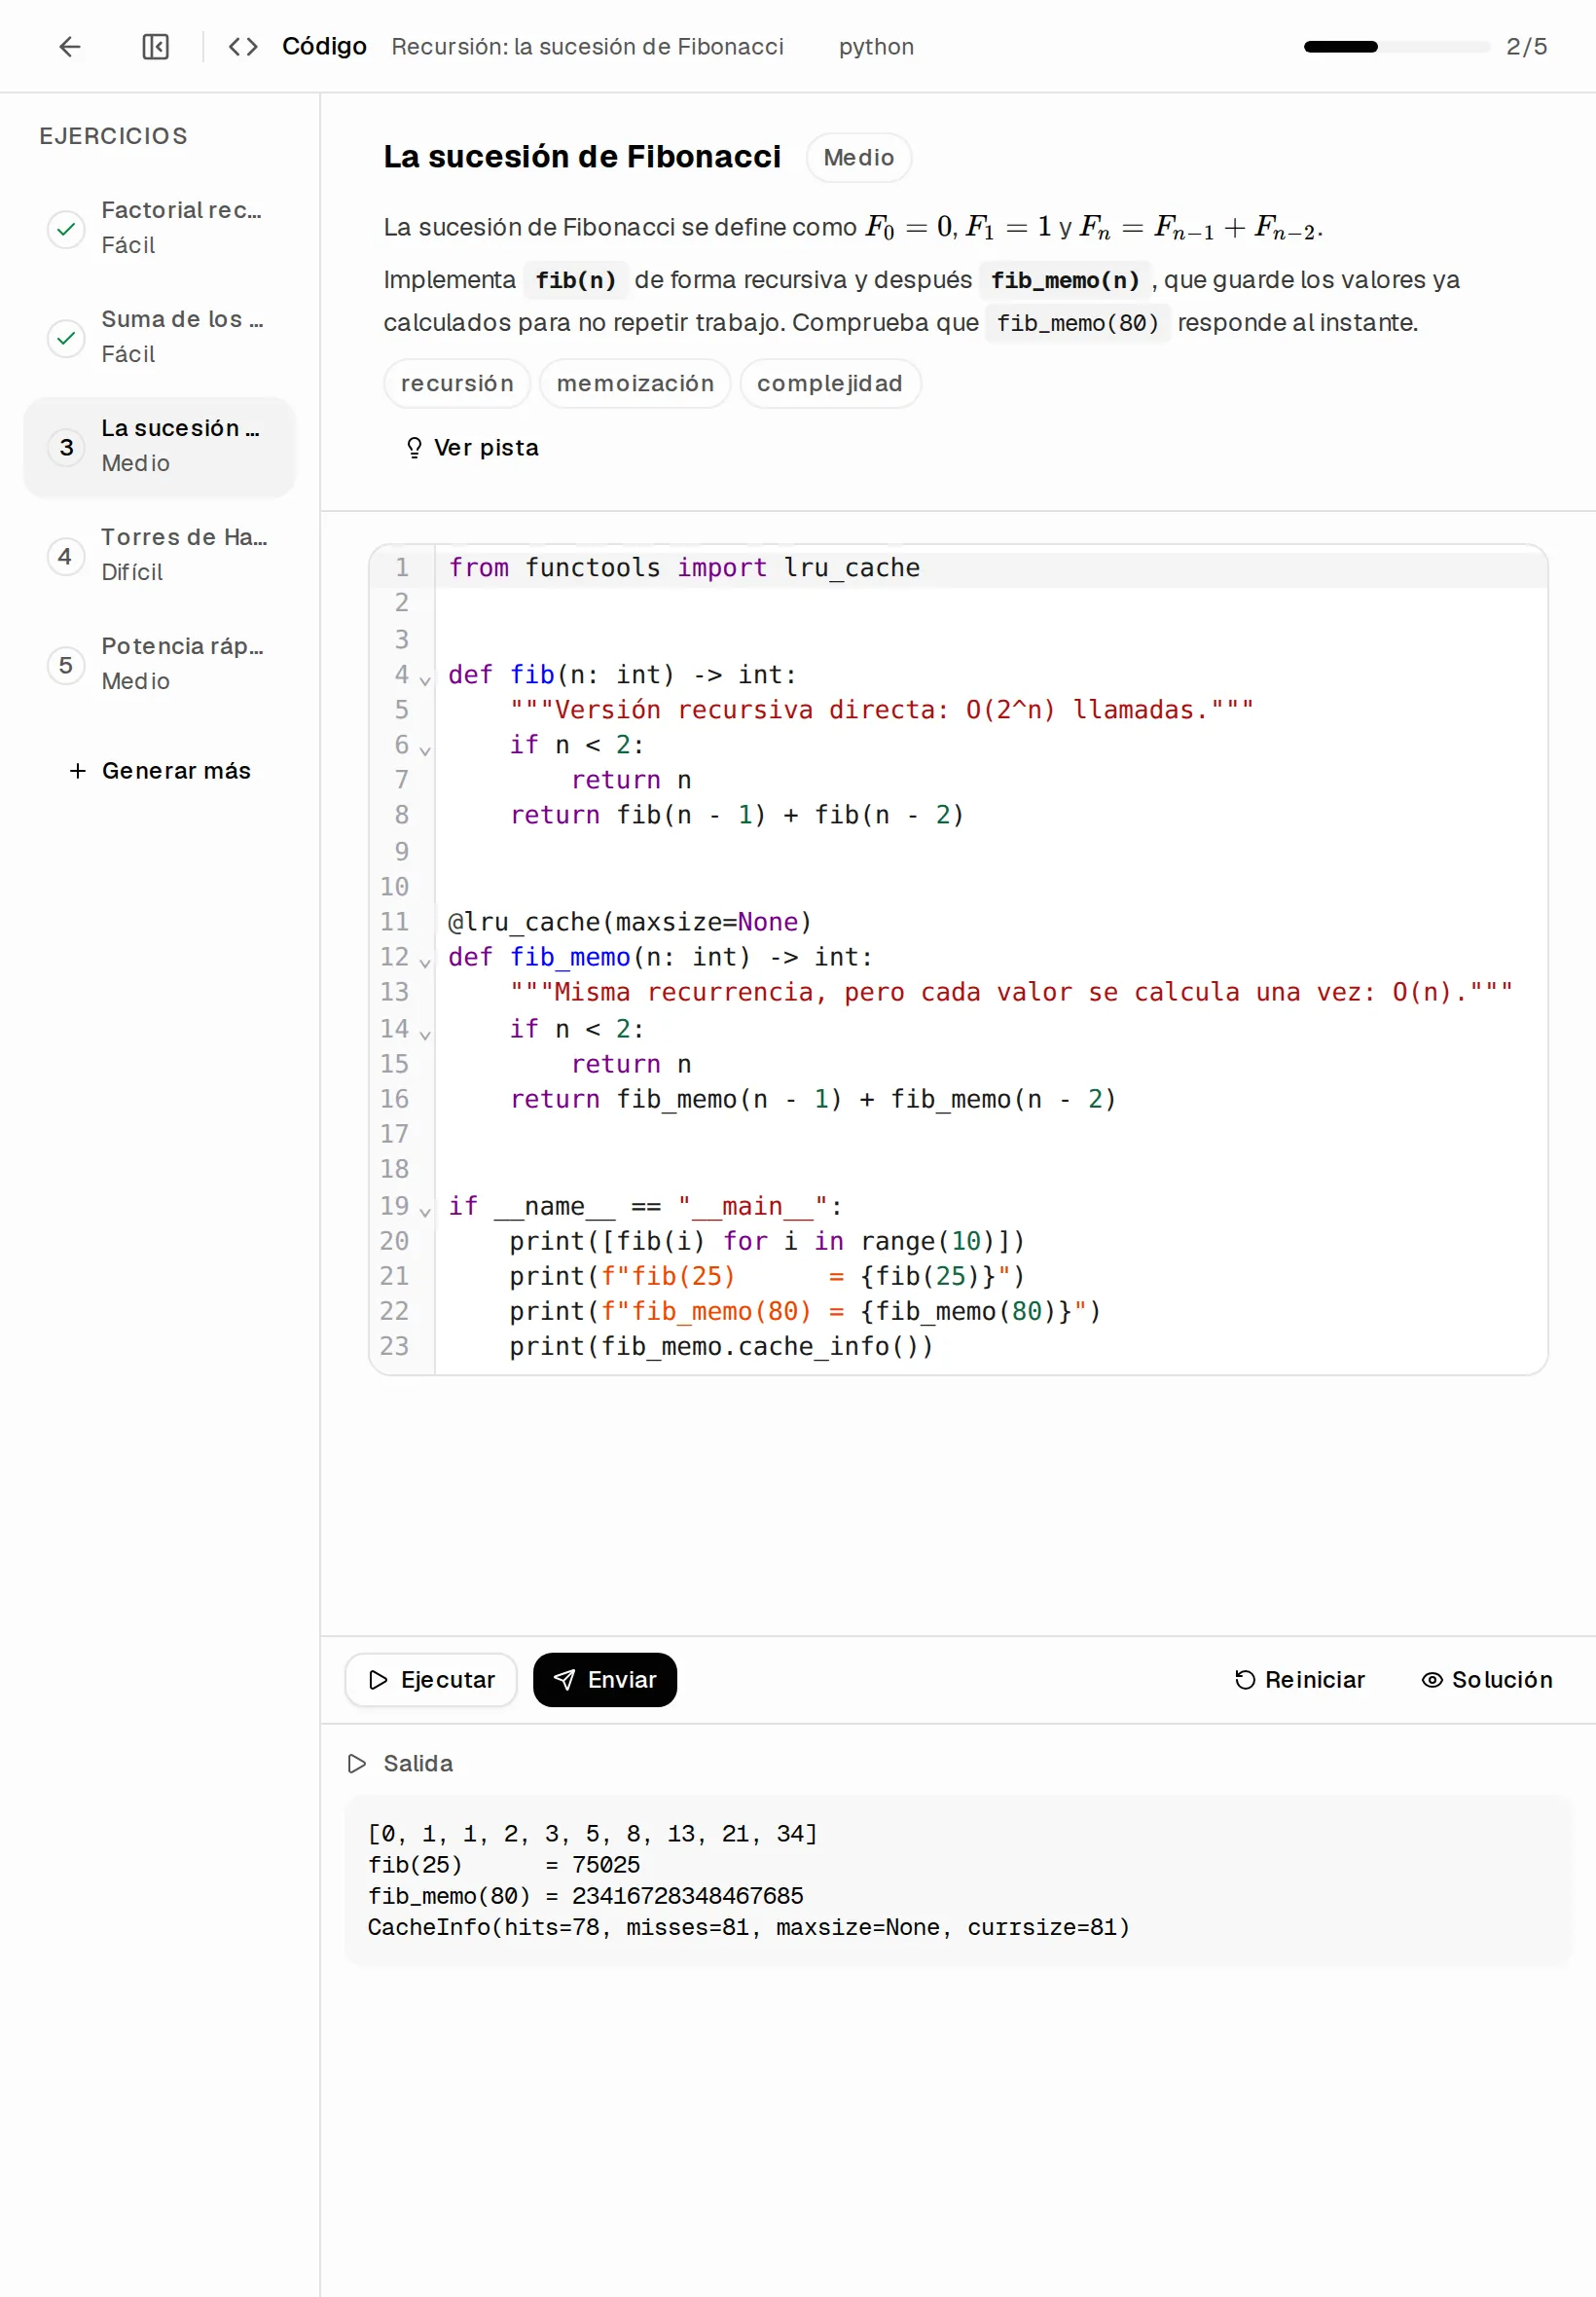
Task: Click the code brackets icon
Action: tap(243, 46)
